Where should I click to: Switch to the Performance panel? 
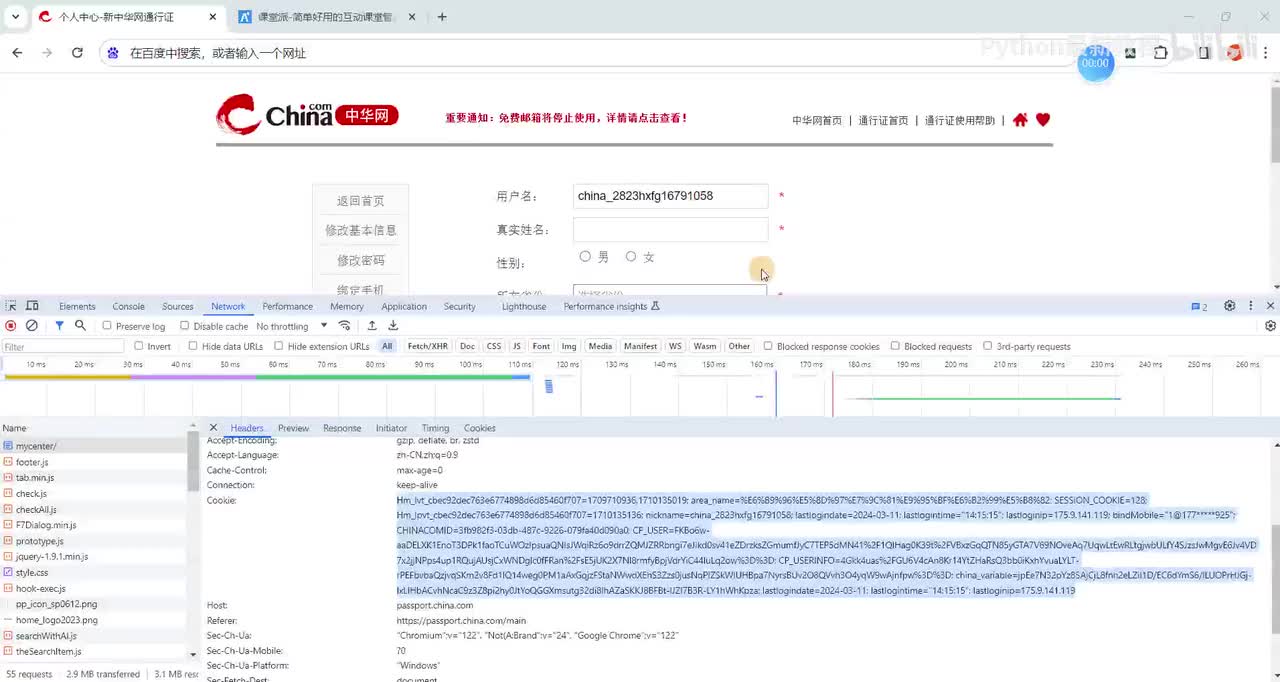pyautogui.click(x=287, y=306)
